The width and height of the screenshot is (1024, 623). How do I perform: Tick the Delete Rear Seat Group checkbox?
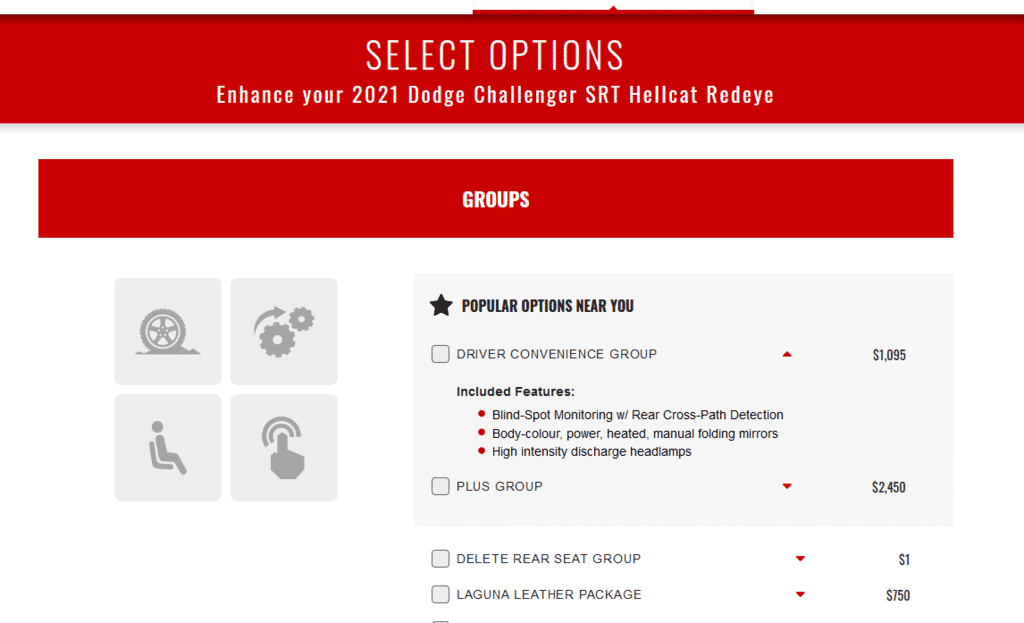click(440, 559)
